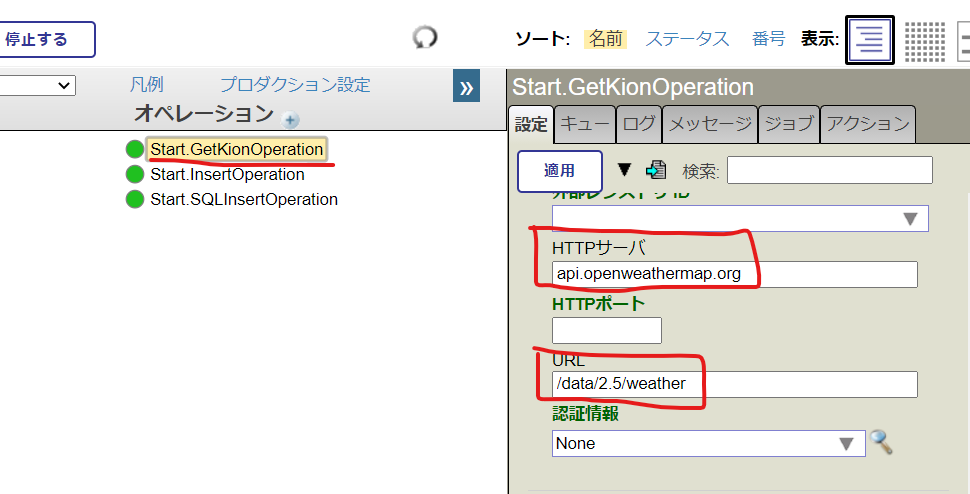
Task: Expand the black triangle next to 適用
Action: click(625, 169)
